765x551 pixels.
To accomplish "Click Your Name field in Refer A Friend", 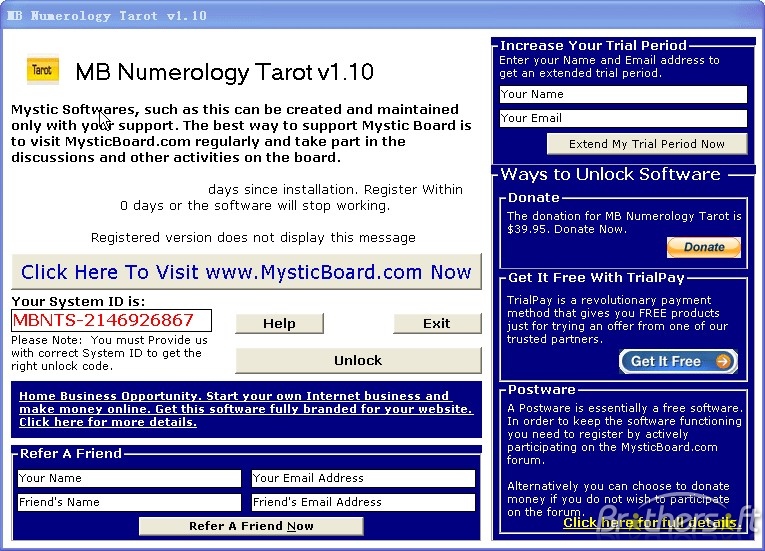I will click(129, 479).
